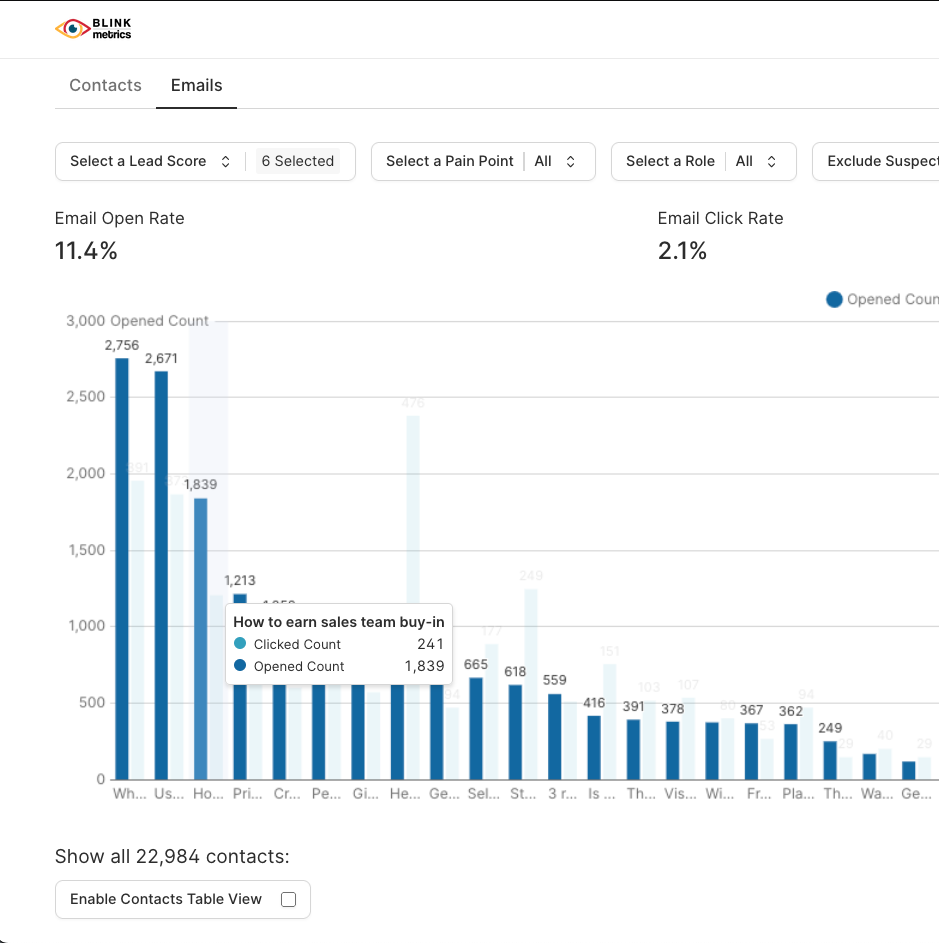Click the Blink Metrics eye logo
This screenshot has width=939, height=943.
(72, 29)
